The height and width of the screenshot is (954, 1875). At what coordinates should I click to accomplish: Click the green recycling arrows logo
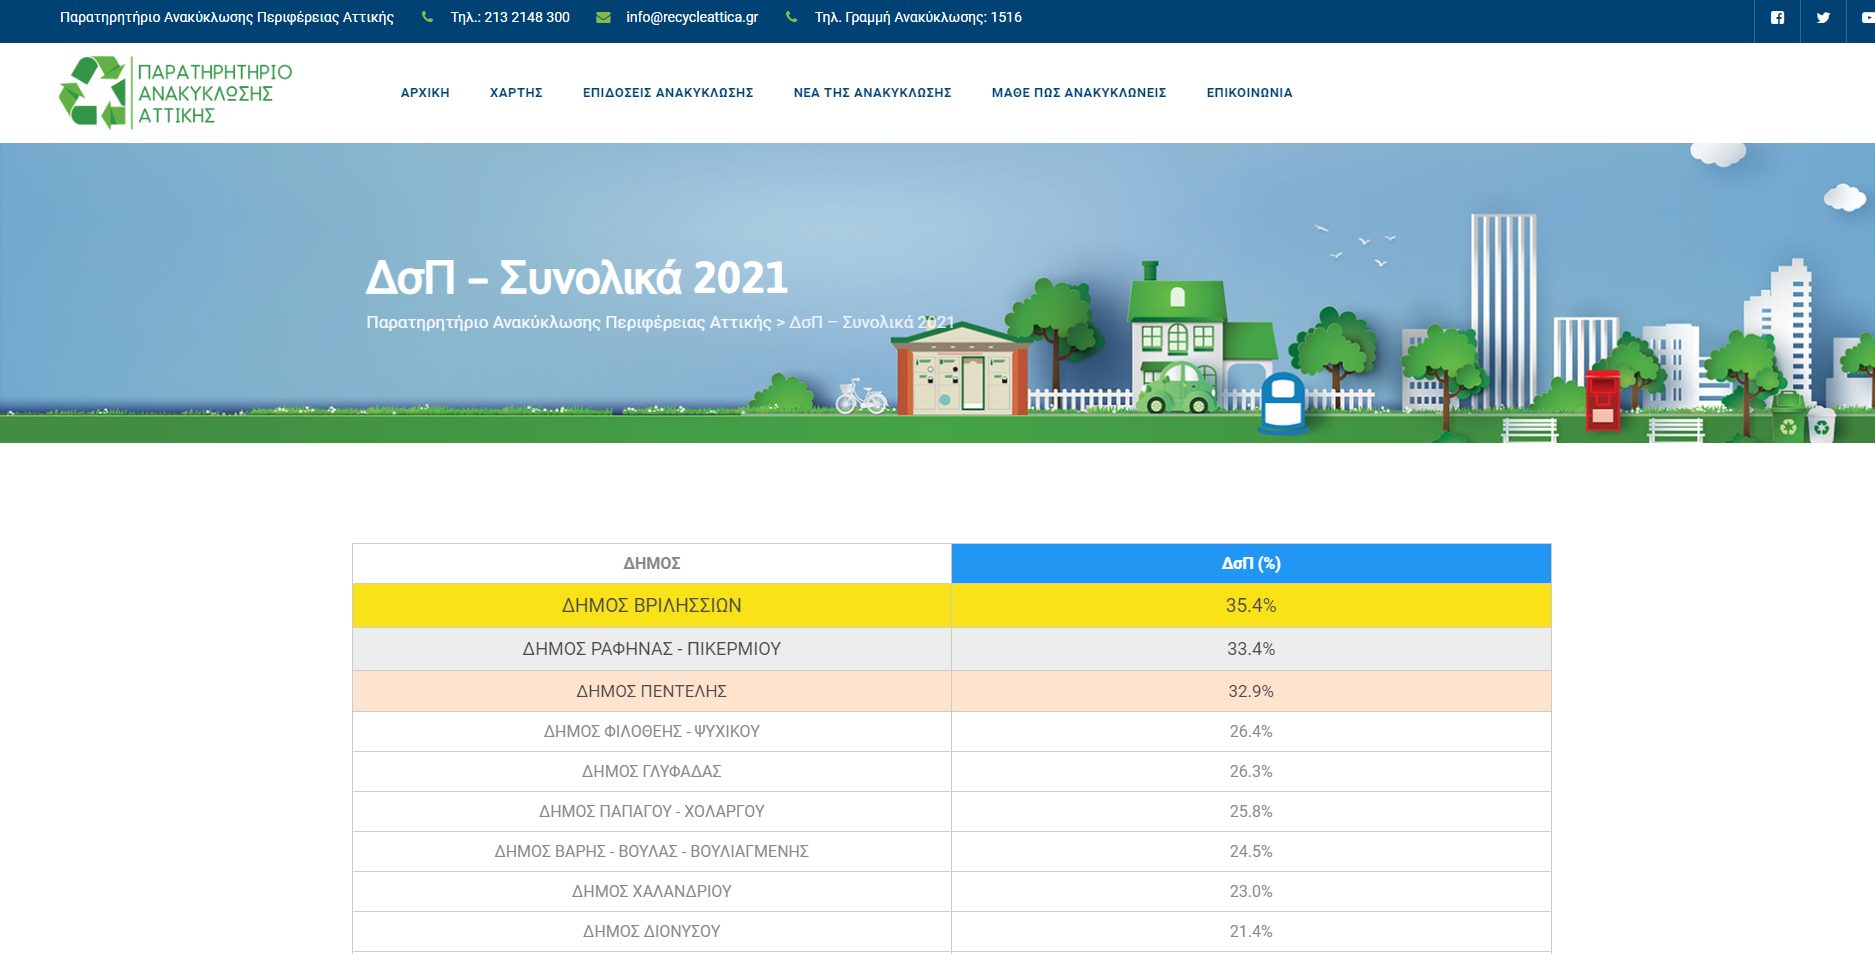(x=92, y=93)
